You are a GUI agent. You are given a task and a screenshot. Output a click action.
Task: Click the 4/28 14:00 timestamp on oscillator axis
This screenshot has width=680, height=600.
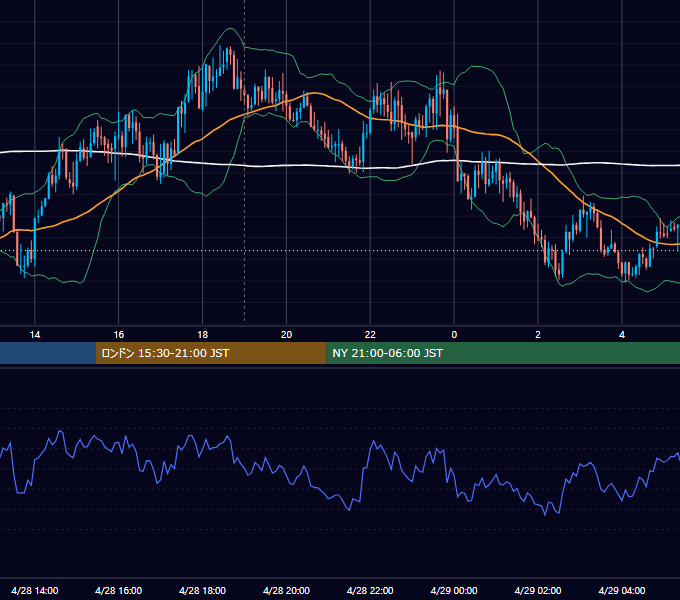(35, 590)
